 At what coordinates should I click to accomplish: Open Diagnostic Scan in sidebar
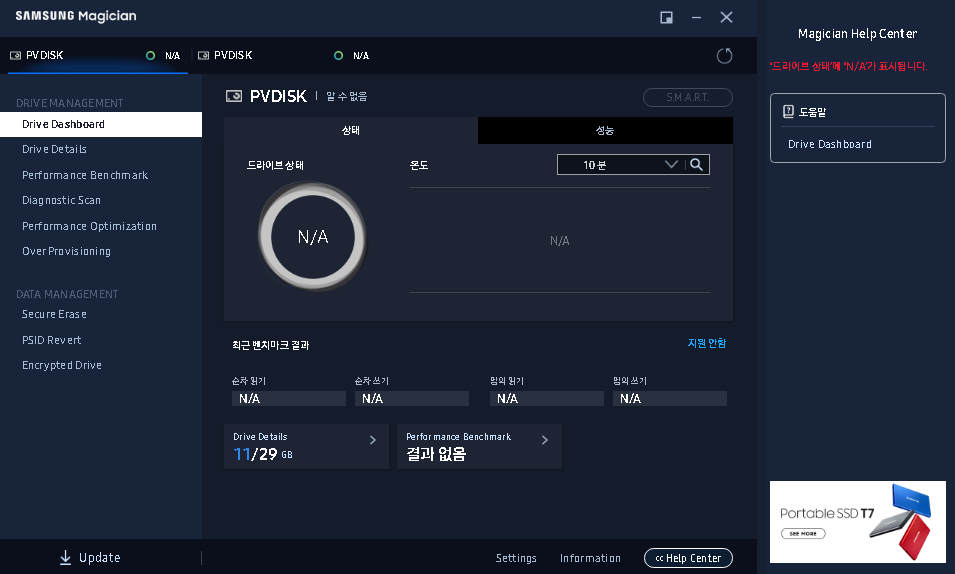click(x=62, y=200)
